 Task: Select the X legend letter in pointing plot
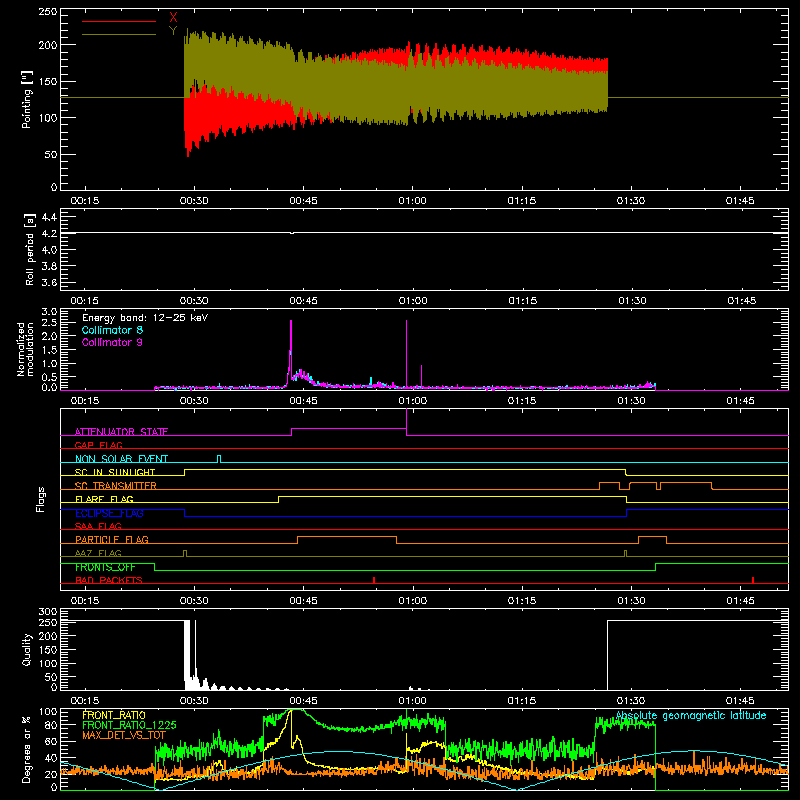[173, 18]
